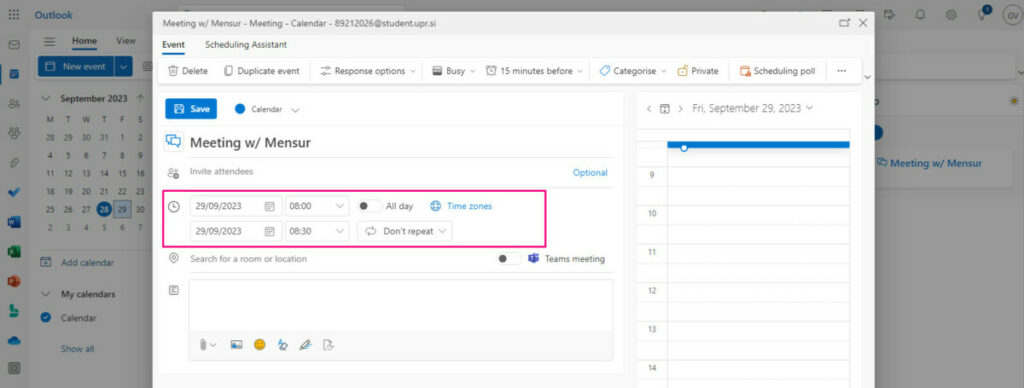Mark the event as Private

697,71
